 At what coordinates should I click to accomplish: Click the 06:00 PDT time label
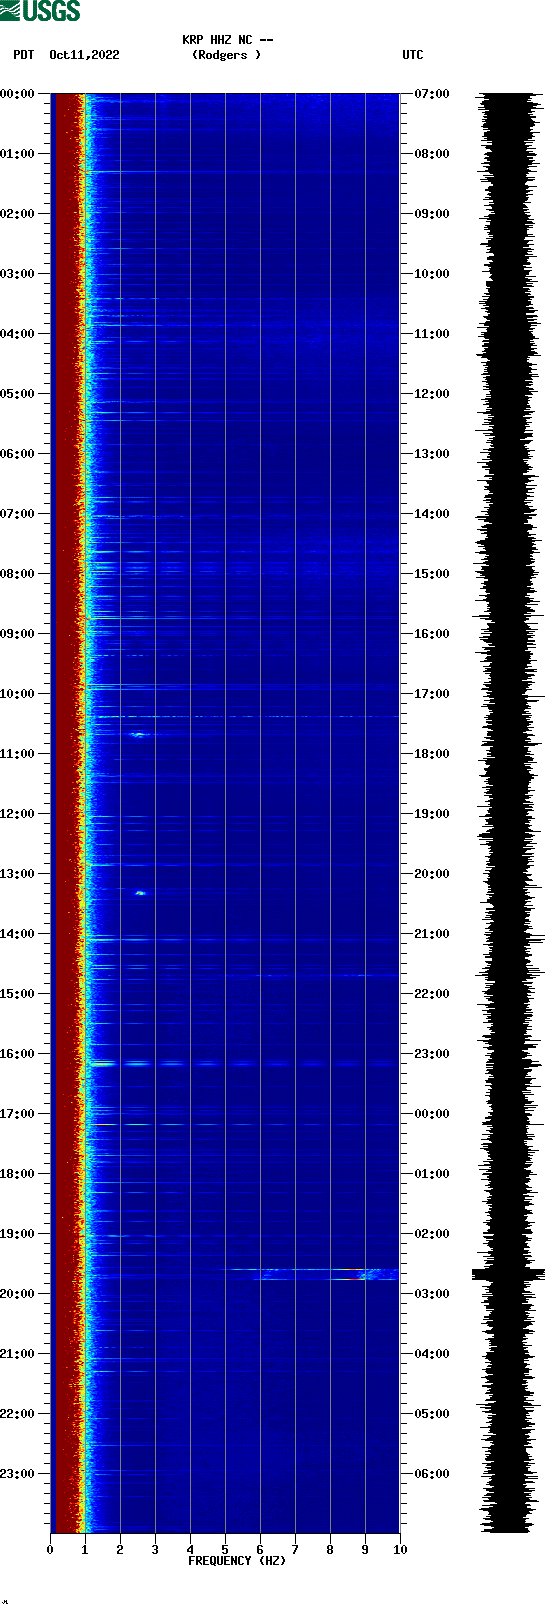coord(18,454)
